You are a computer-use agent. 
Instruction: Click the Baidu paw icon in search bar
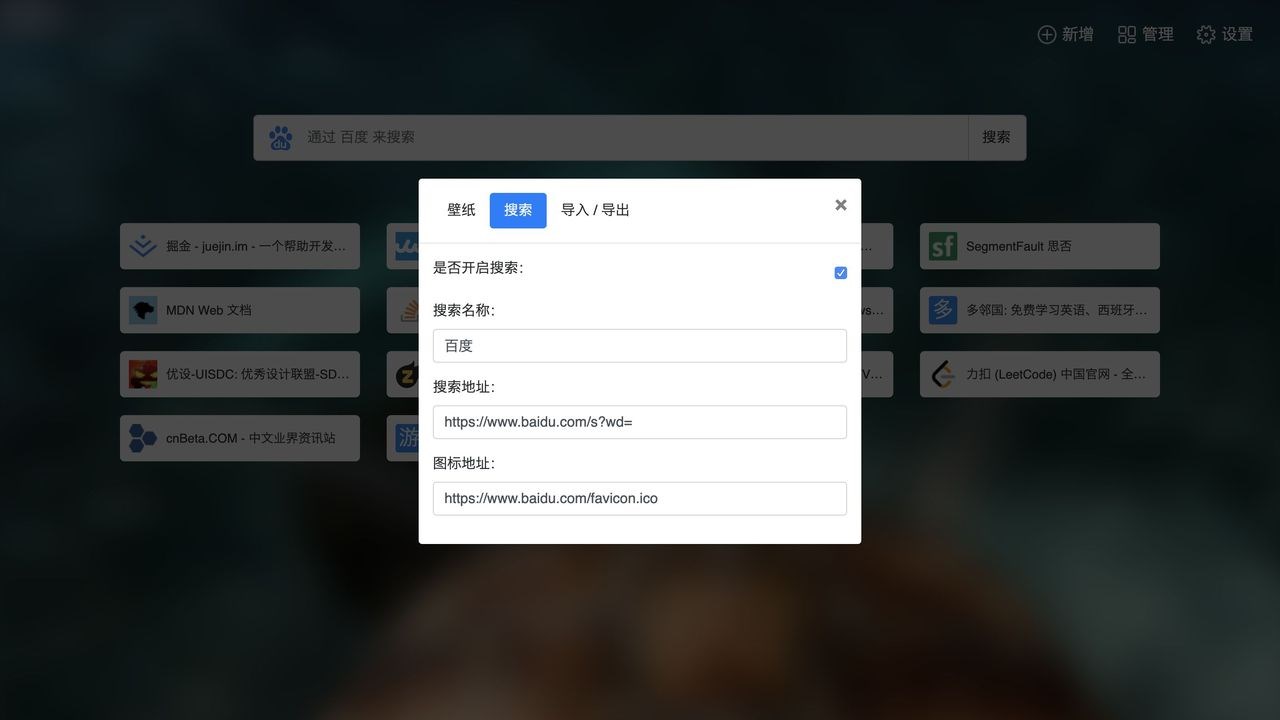280,138
